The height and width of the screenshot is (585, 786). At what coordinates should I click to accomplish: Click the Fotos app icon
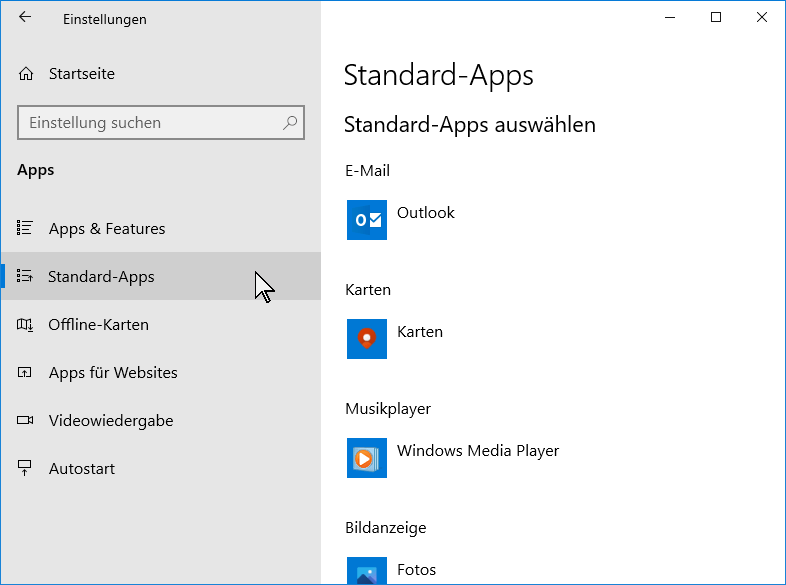367,570
